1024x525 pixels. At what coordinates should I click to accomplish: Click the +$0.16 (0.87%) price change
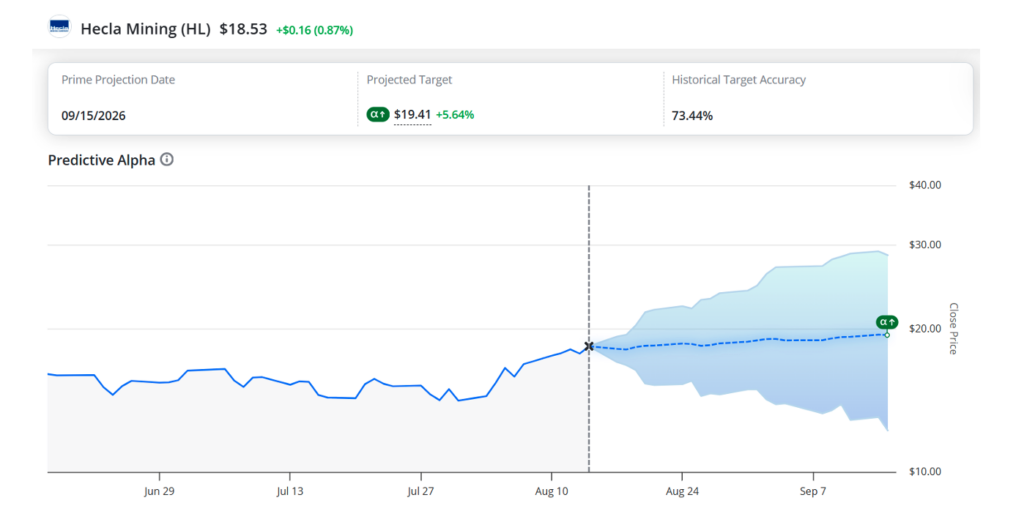click(x=315, y=30)
